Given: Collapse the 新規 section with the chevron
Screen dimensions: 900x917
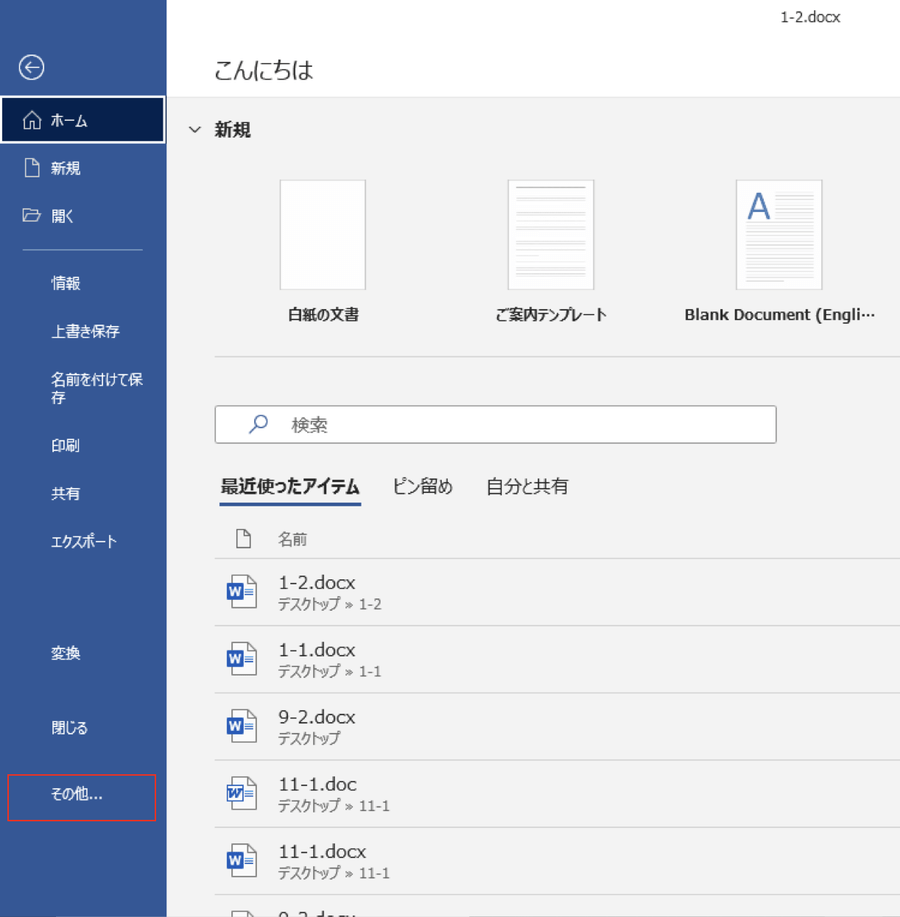Looking at the screenshot, I should click(x=195, y=130).
